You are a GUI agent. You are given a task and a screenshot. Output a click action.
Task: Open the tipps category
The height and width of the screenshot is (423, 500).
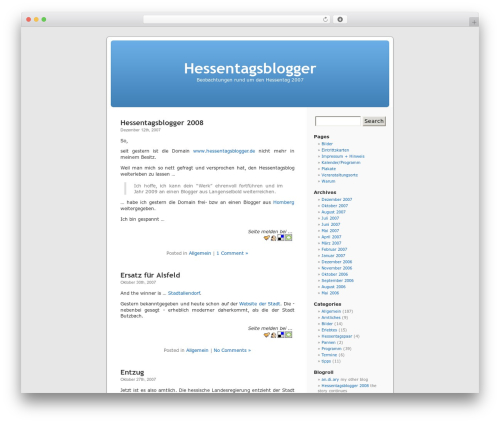point(326,361)
